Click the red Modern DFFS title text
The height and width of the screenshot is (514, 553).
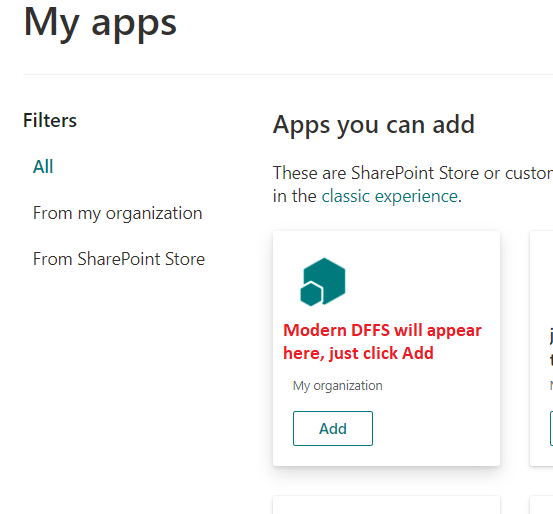(x=382, y=341)
